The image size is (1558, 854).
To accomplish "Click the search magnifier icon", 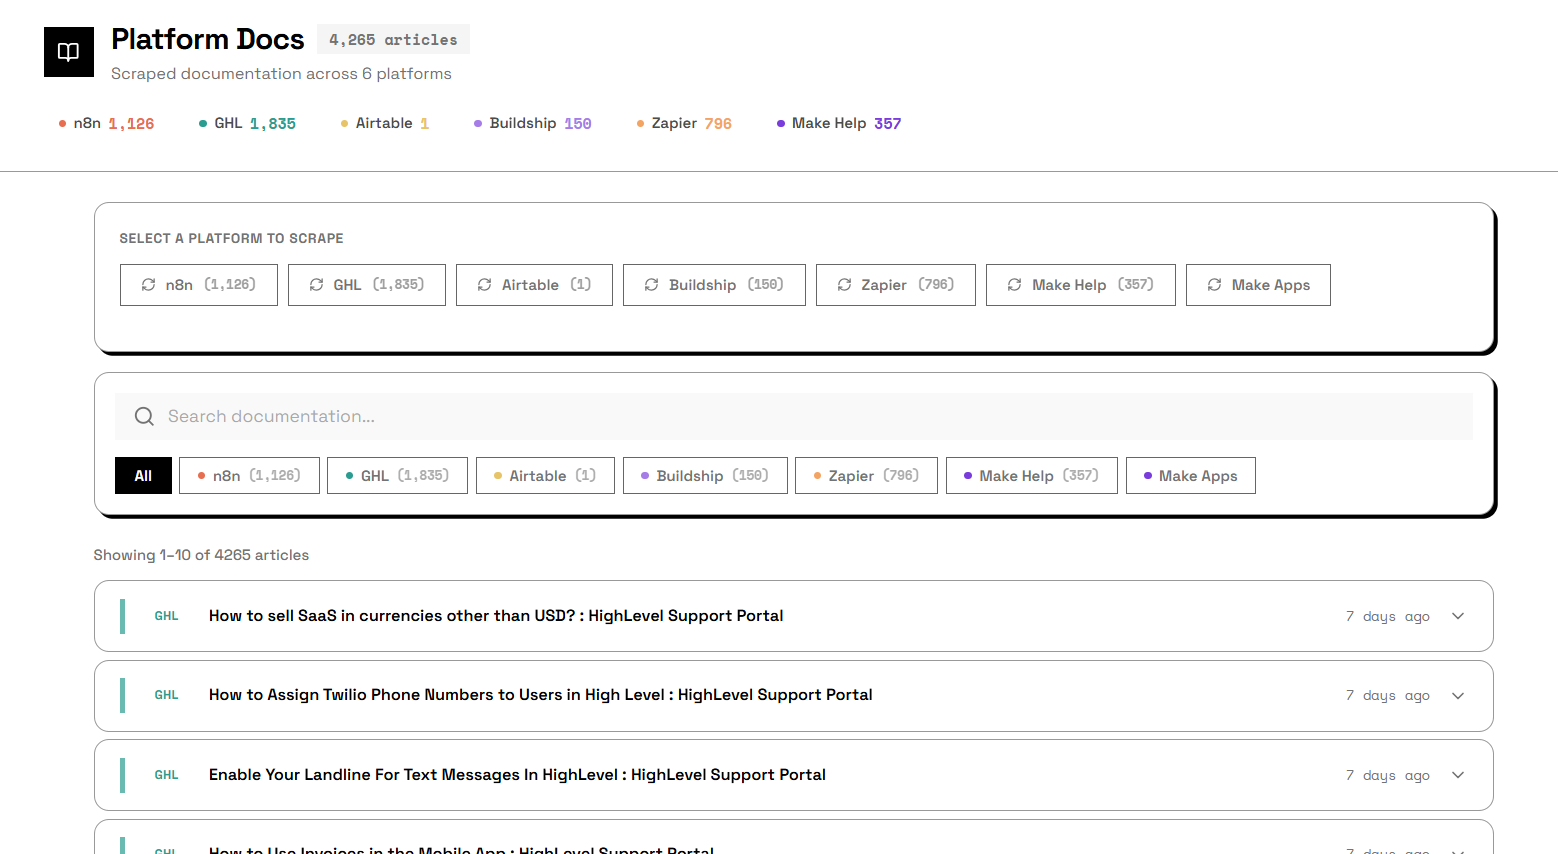I will 144,416.
